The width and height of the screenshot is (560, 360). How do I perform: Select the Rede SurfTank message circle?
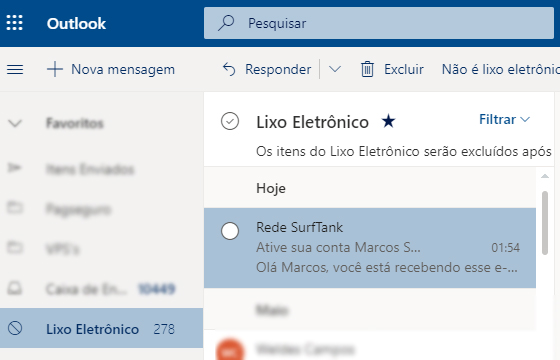click(230, 231)
